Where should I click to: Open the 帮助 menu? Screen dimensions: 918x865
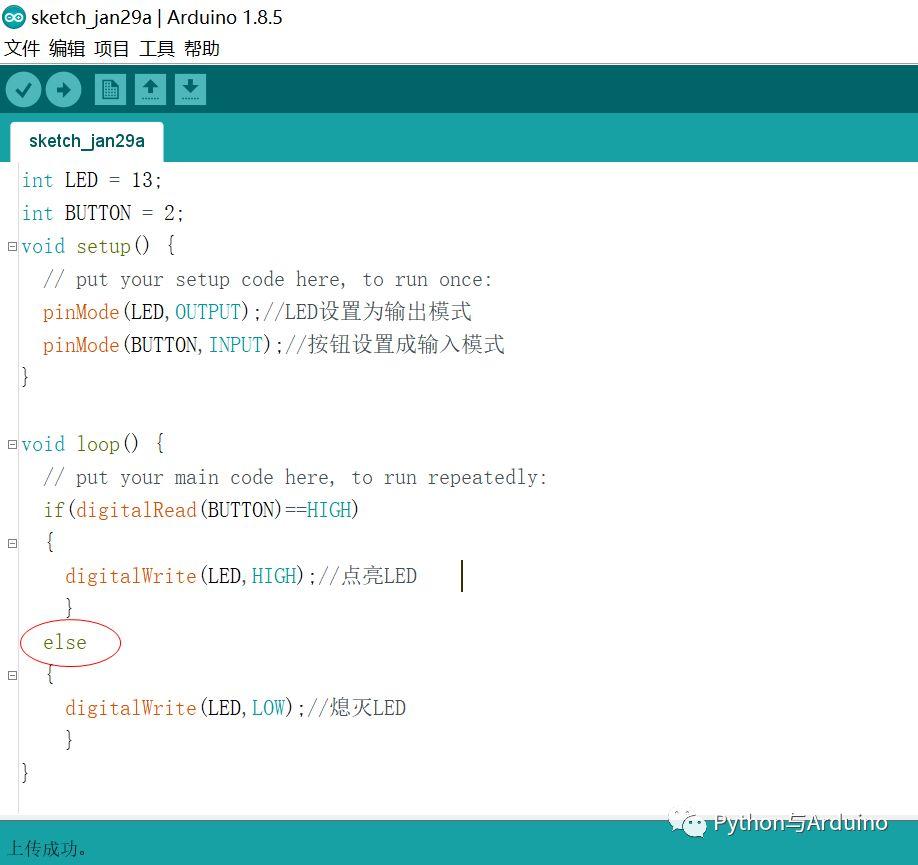tap(202, 48)
